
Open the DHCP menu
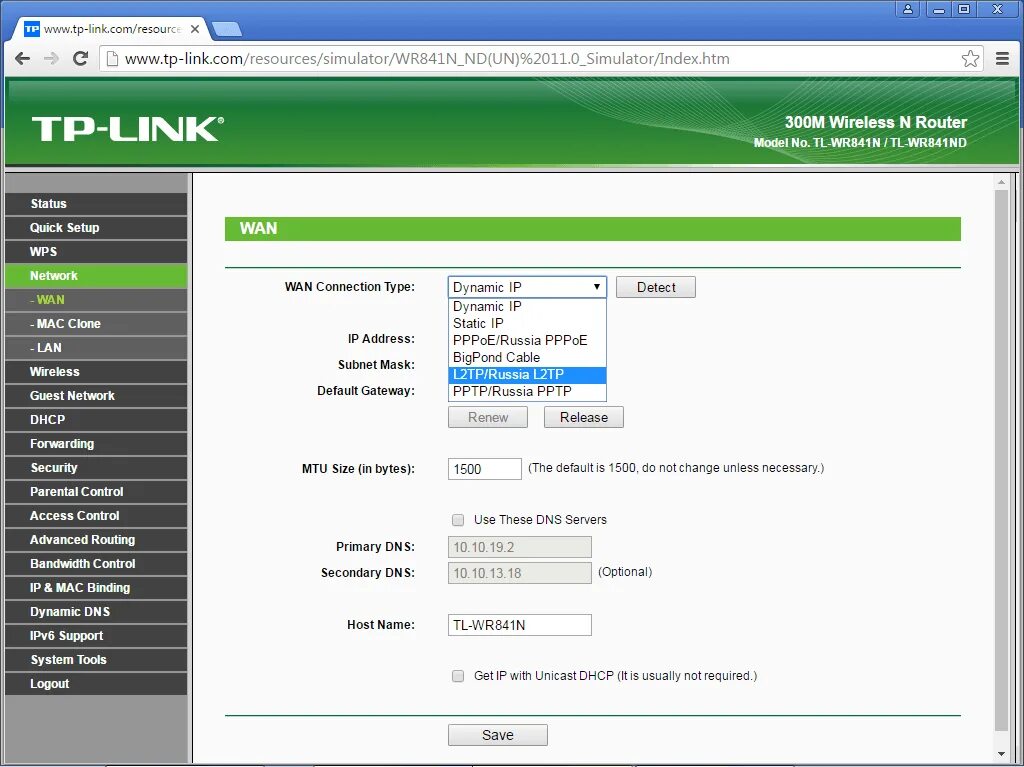coord(96,420)
